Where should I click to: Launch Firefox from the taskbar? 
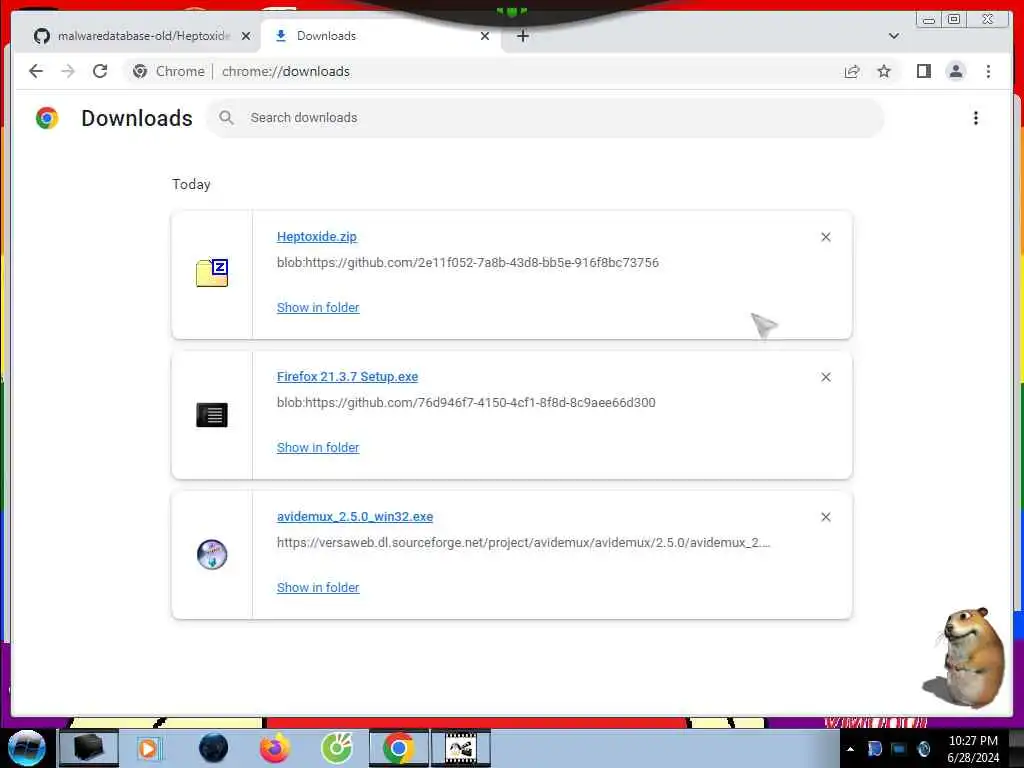[x=275, y=748]
